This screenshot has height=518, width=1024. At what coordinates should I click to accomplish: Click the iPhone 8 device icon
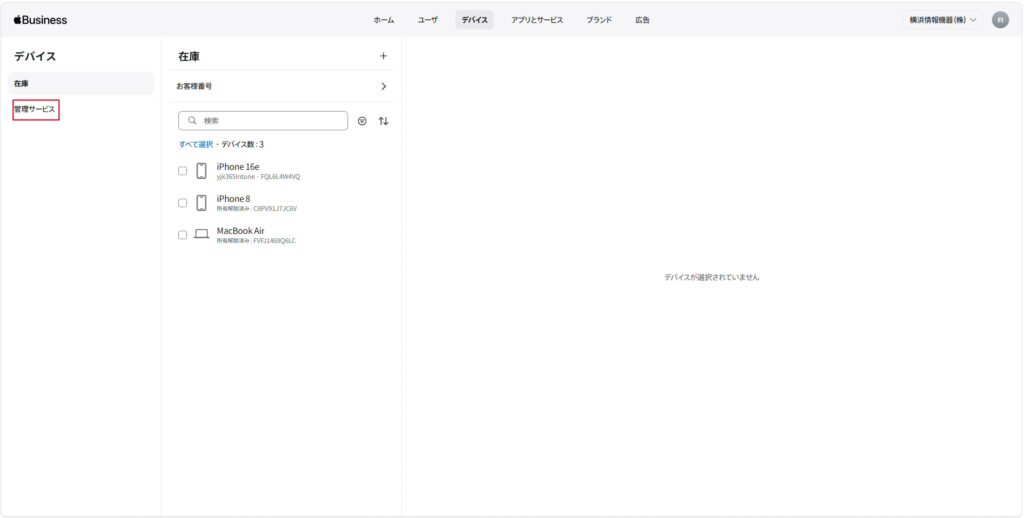pyautogui.click(x=201, y=203)
